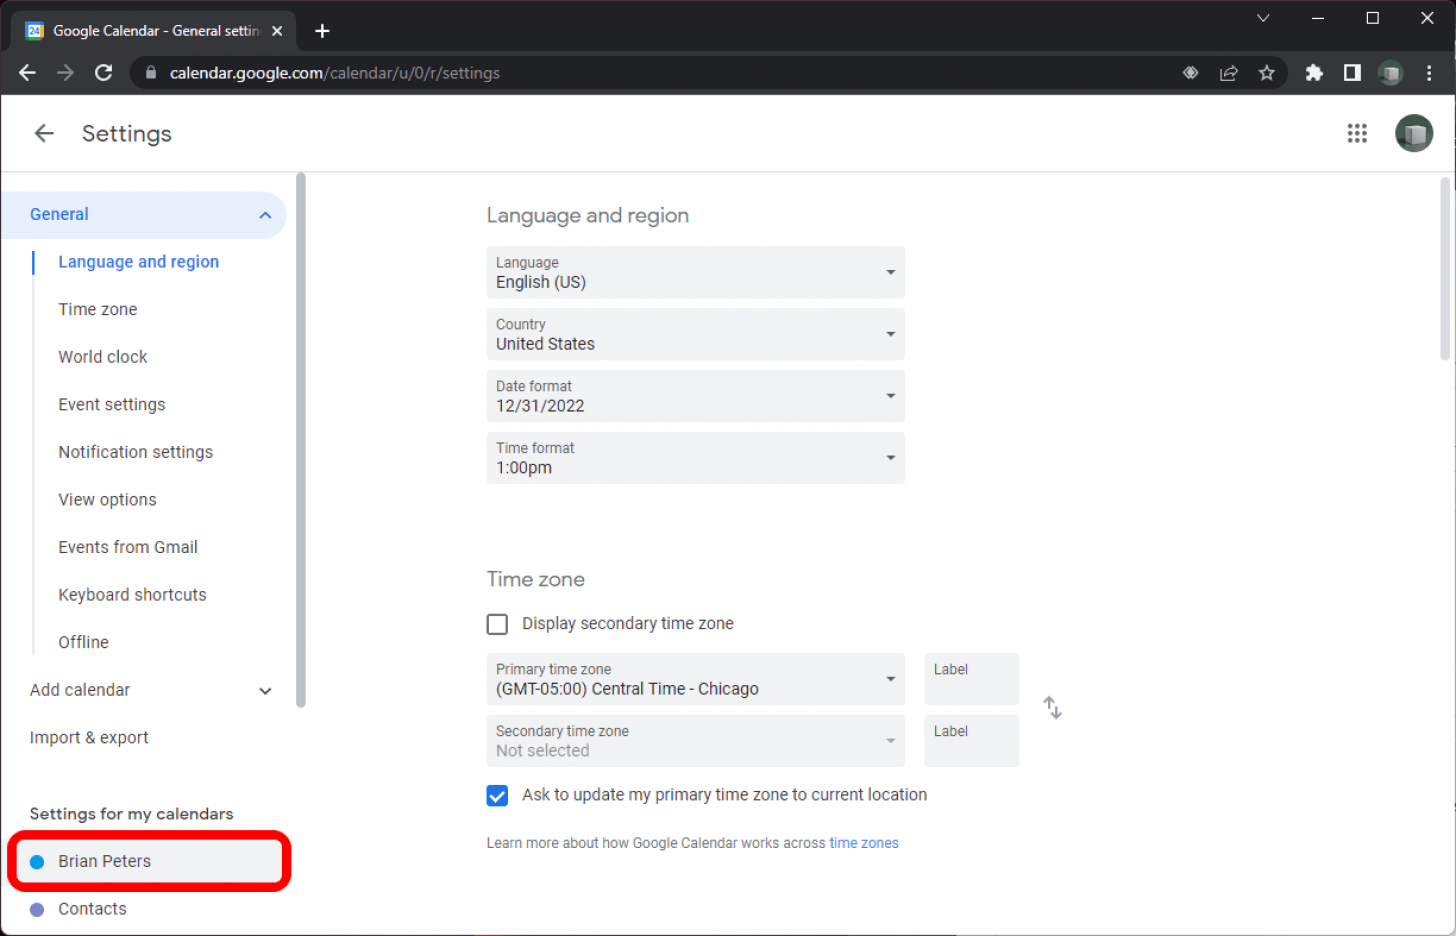Open Events from Gmail section

[x=128, y=547]
